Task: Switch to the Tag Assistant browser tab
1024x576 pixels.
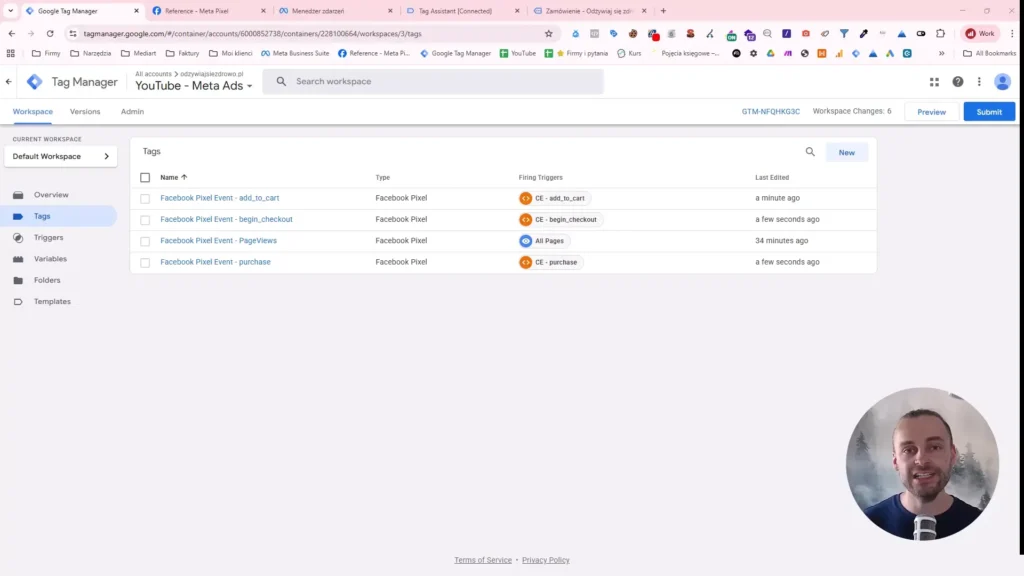Action: 462,11
